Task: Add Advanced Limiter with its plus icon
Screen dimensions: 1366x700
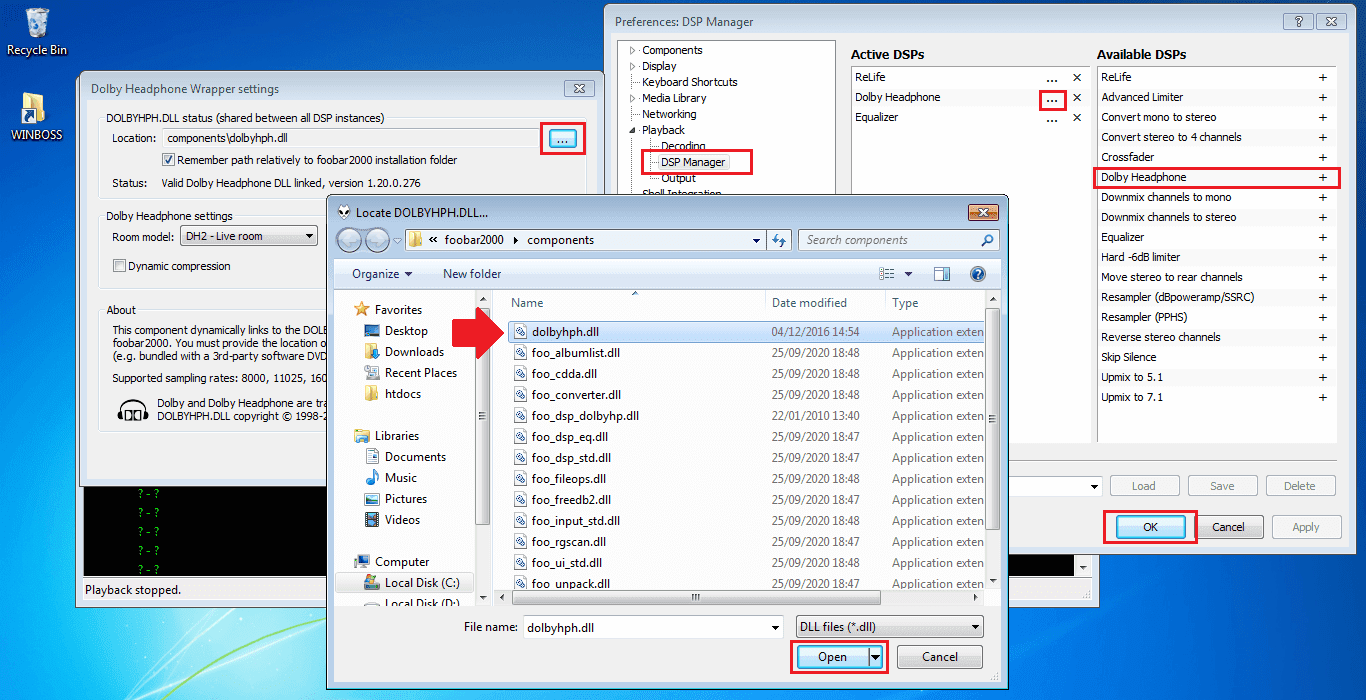Action: [x=1323, y=97]
